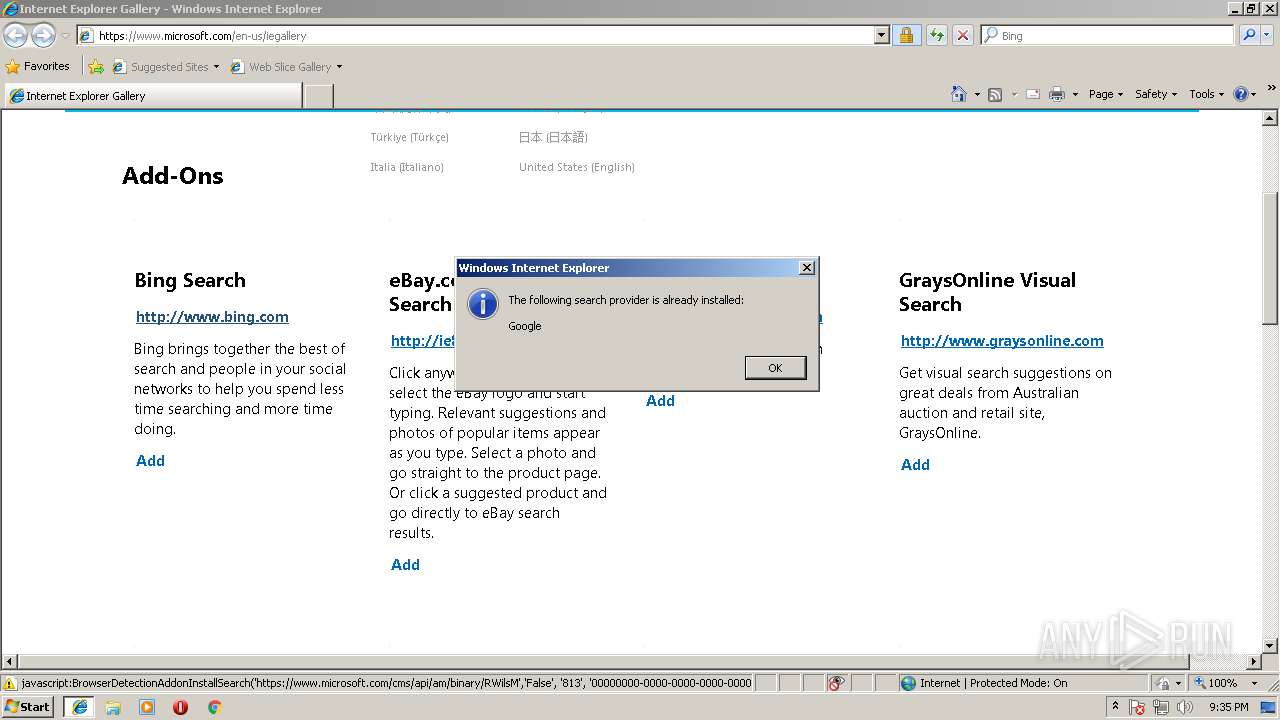Open a new blank tab

(318, 96)
